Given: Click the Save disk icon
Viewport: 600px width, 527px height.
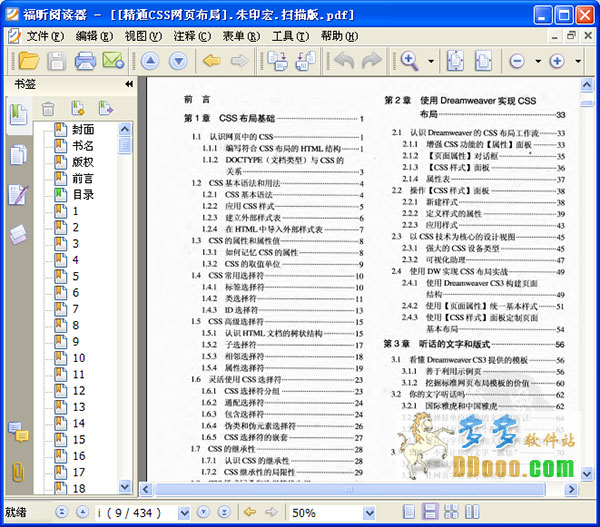Looking at the screenshot, I should 57,60.
